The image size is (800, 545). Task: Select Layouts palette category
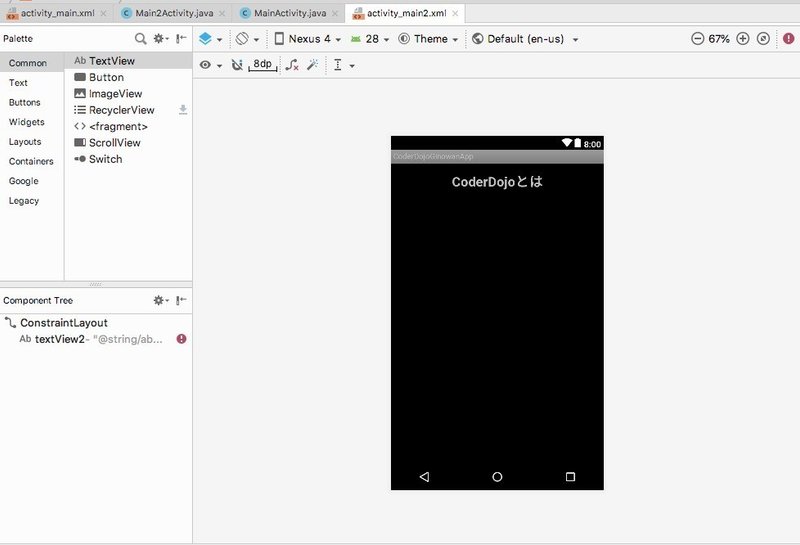pos(32,141)
